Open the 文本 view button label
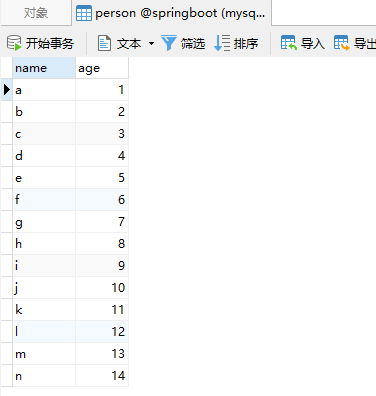Image resolution: width=376 pixels, height=396 pixels. (x=129, y=44)
